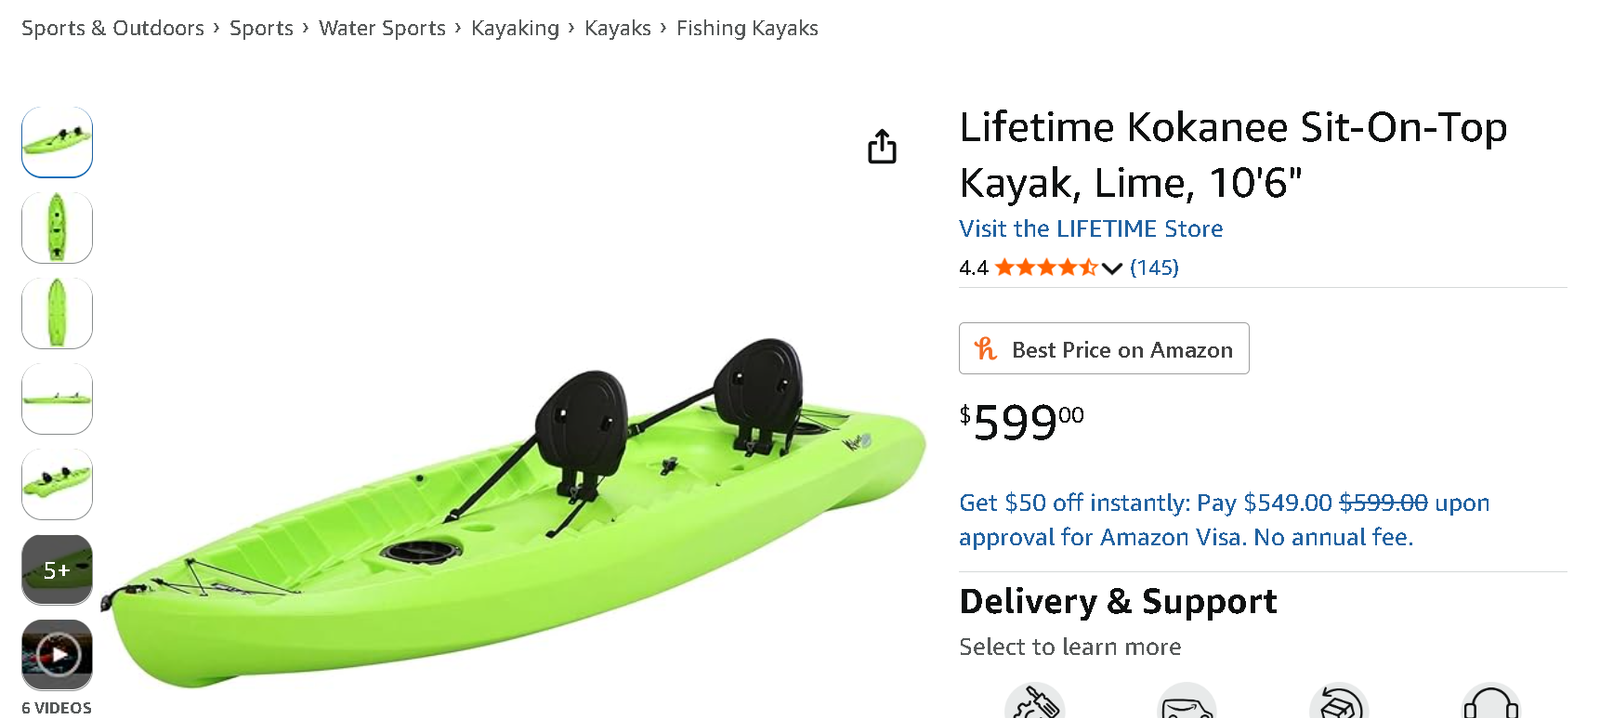Expand the ratings breakdown chevron

1112,268
